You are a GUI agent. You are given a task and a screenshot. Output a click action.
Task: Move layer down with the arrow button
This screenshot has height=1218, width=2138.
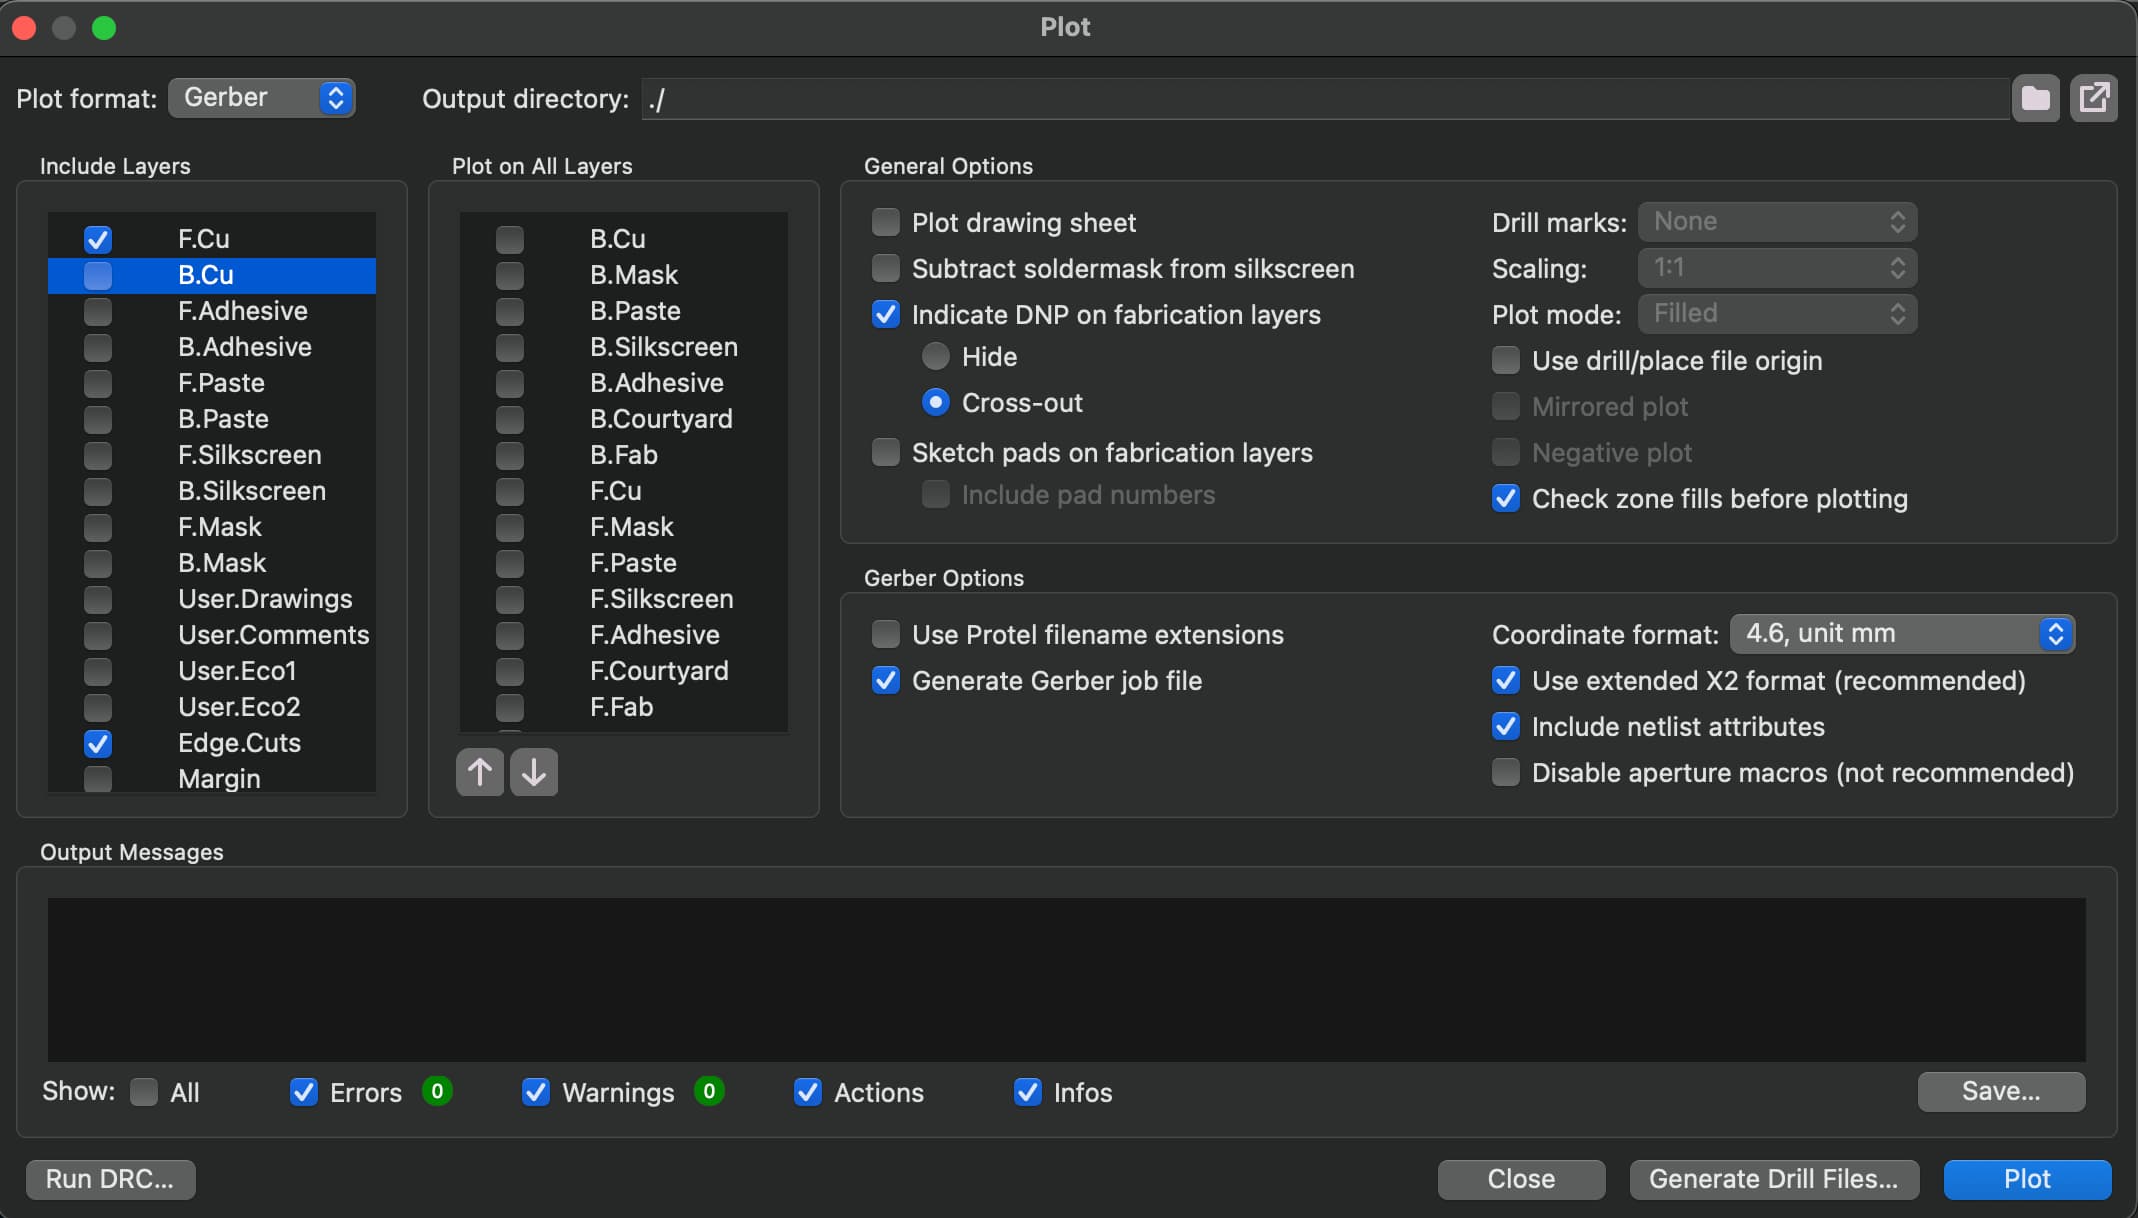click(534, 772)
